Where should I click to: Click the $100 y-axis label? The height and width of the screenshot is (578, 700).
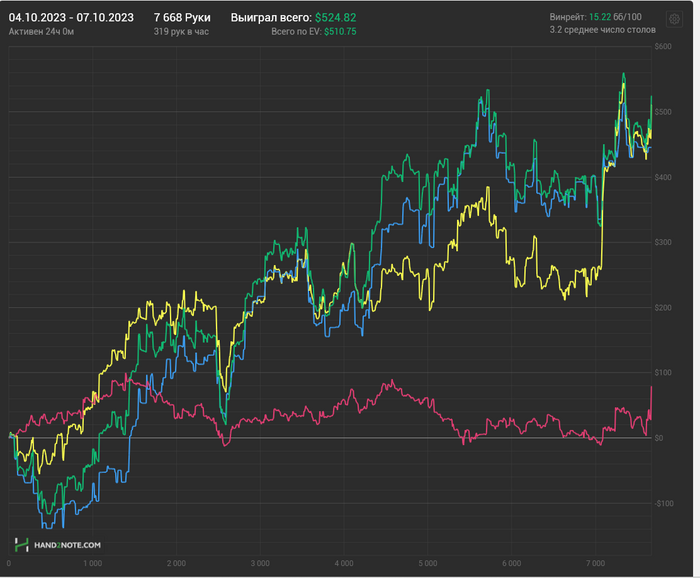pos(663,373)
